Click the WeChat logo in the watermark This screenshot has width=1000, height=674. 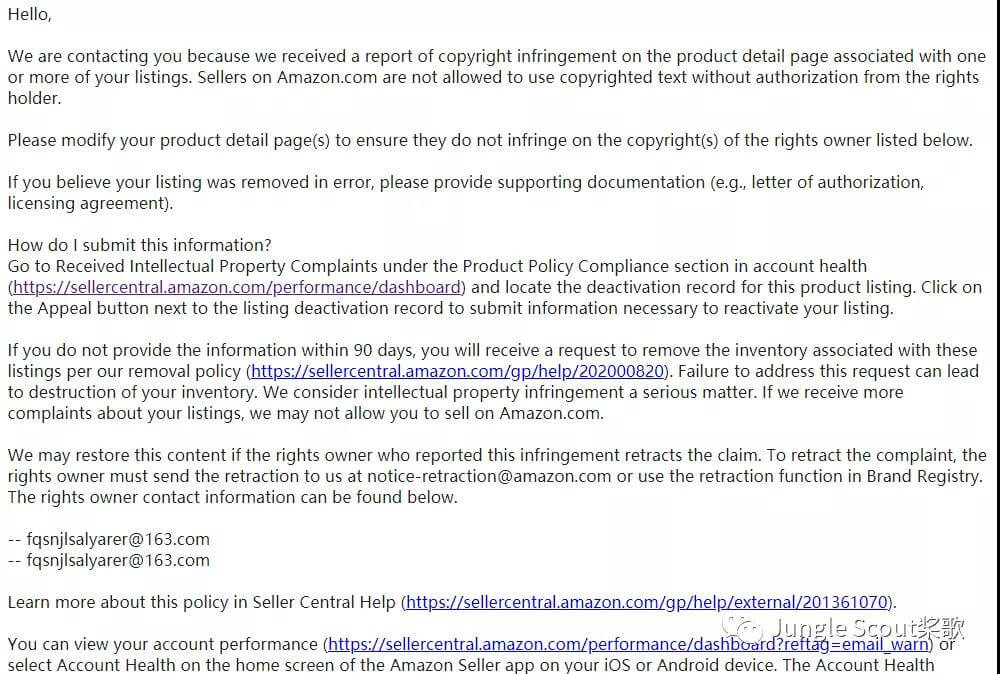tap(742, 629)
